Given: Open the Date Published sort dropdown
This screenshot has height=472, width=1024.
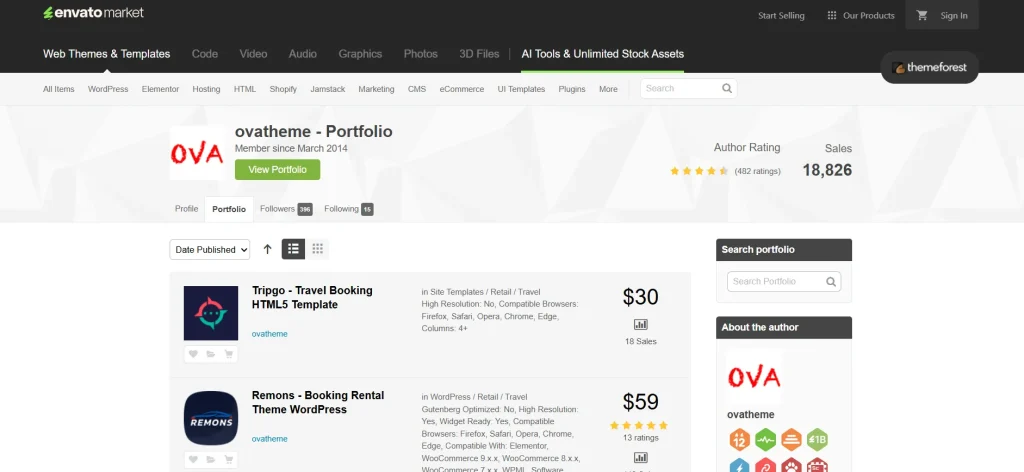Looking at the screenshot, I should coord(210,250).
